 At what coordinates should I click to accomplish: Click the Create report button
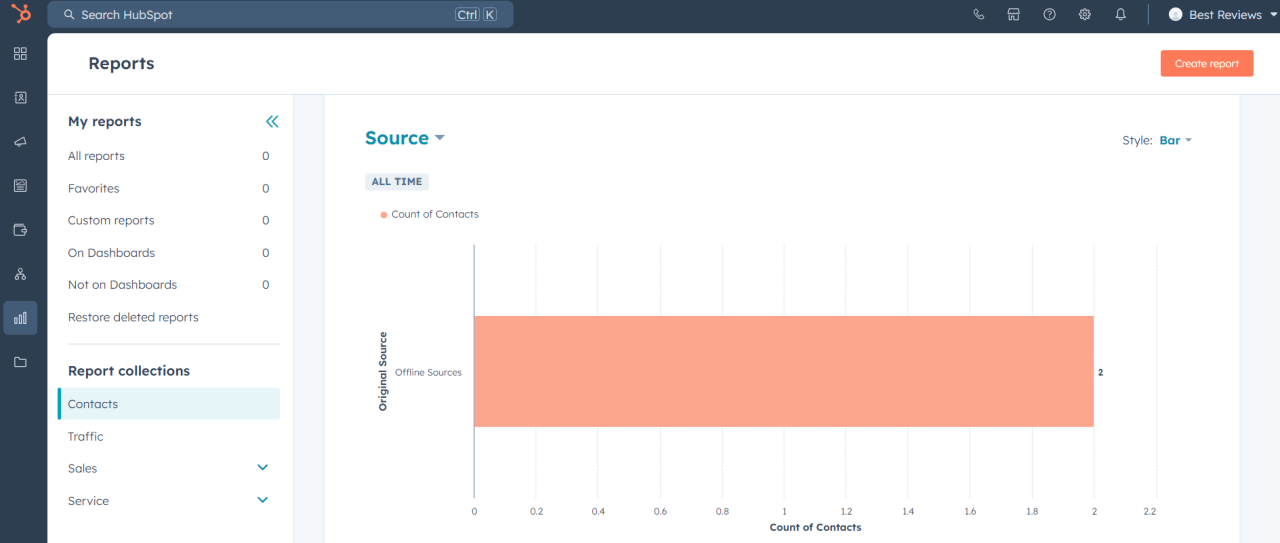(1207, 63)
